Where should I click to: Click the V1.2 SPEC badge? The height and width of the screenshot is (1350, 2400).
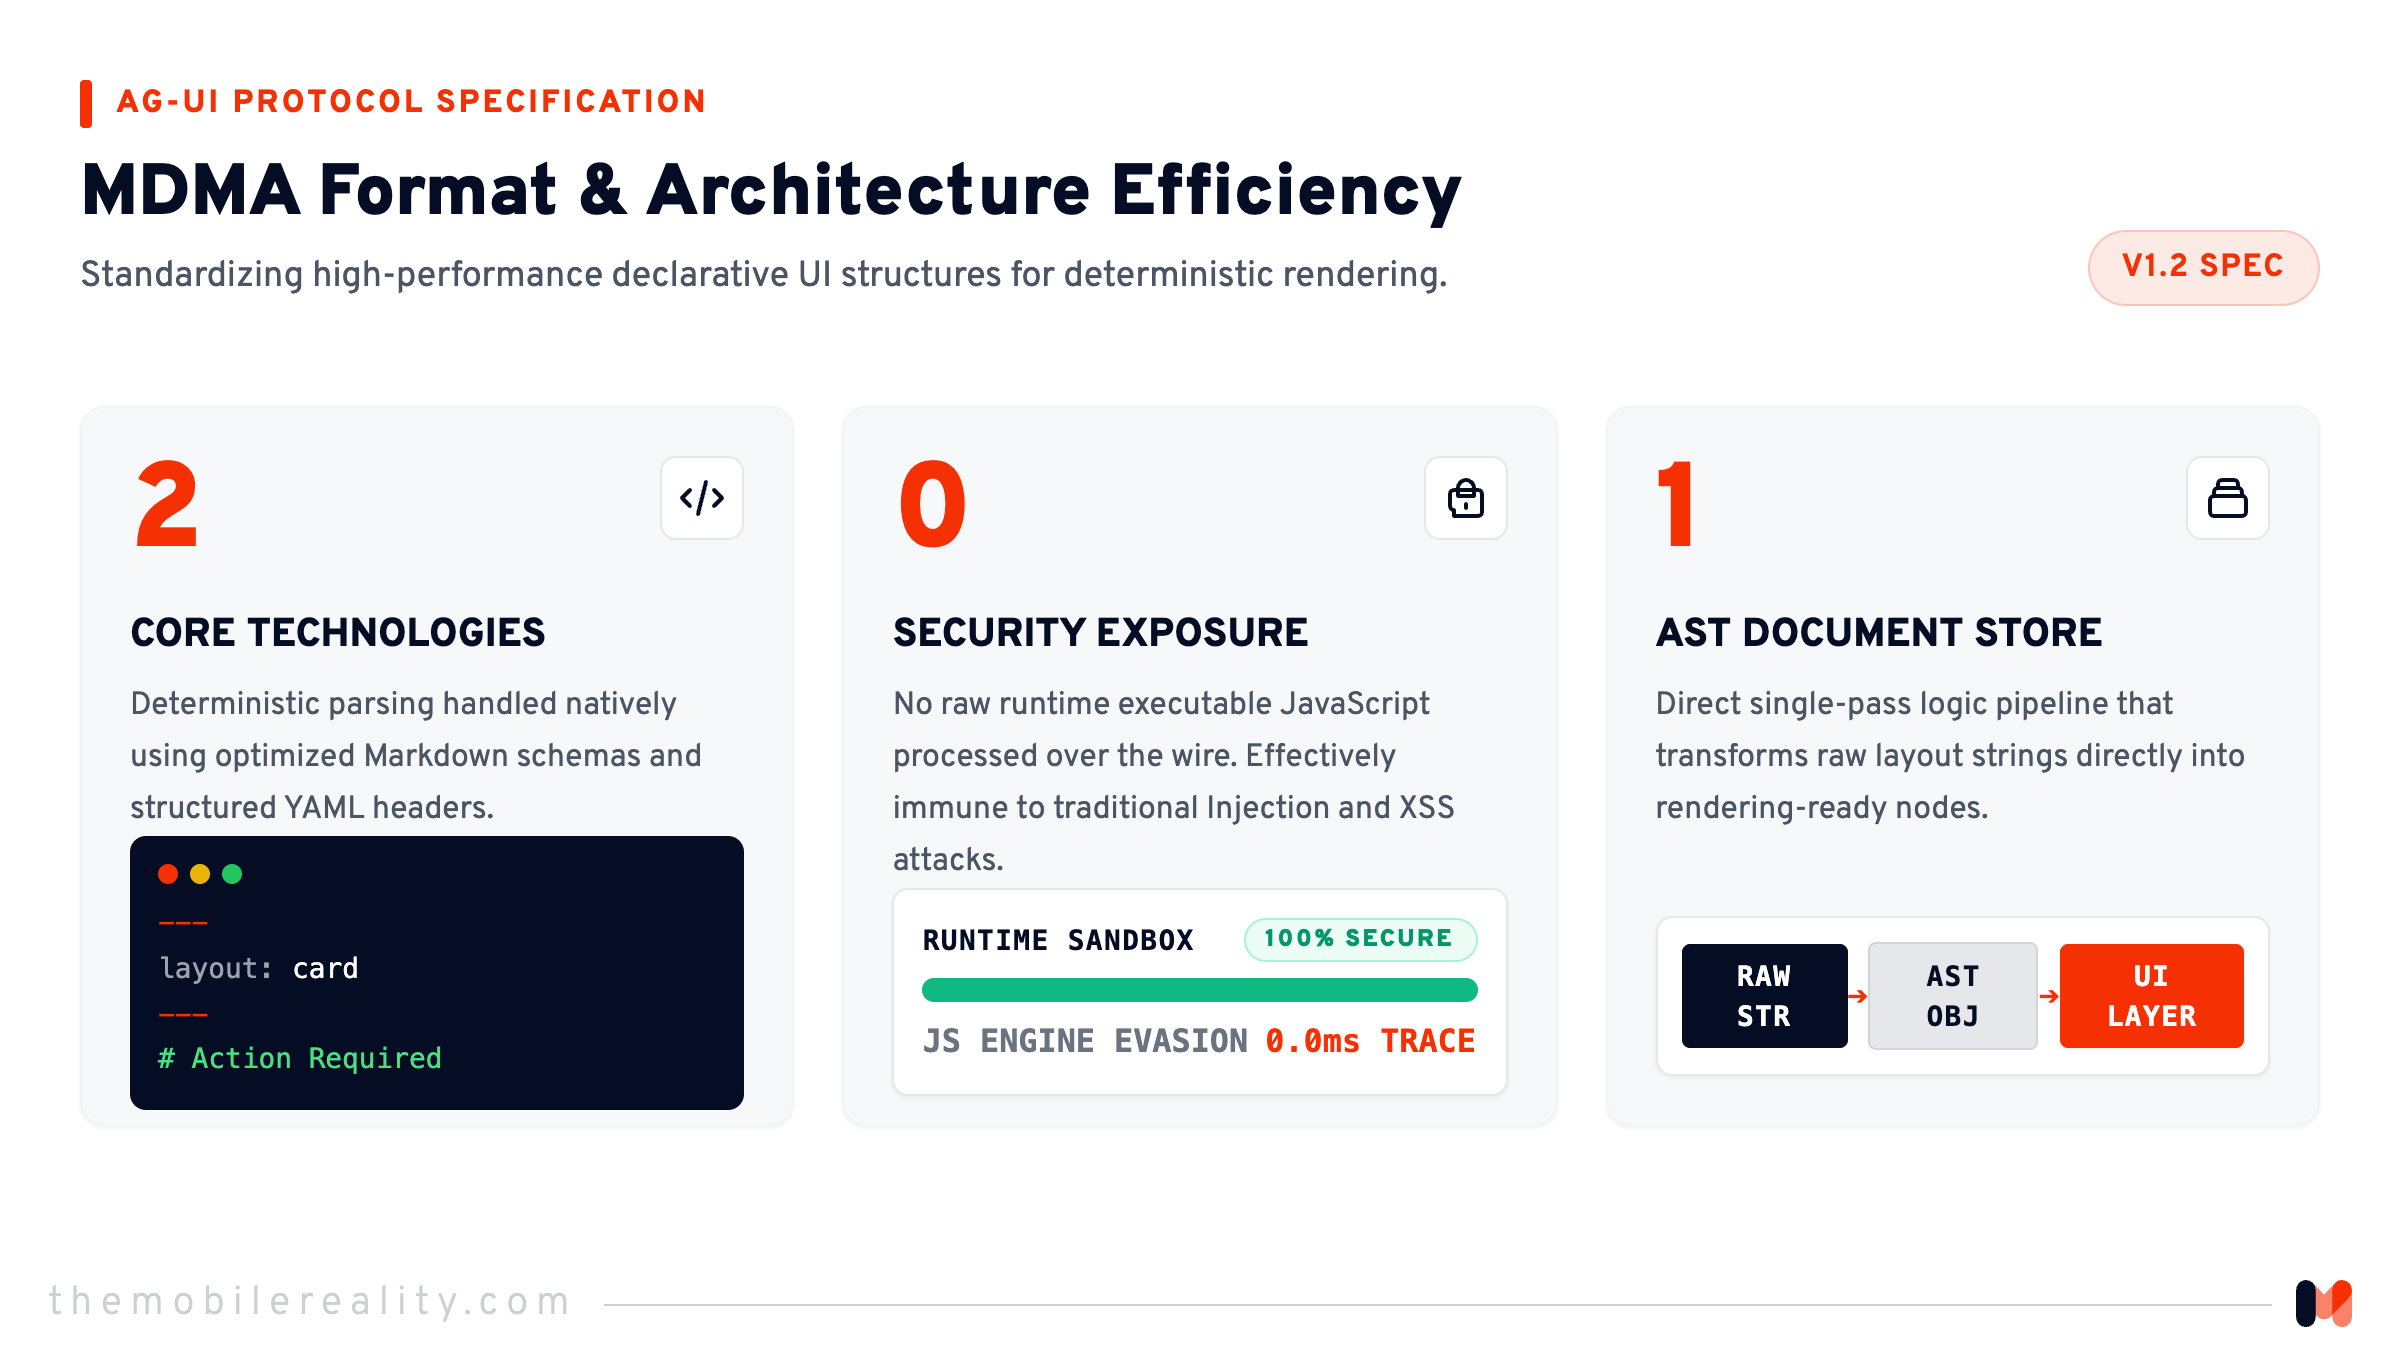(2203, 267)
